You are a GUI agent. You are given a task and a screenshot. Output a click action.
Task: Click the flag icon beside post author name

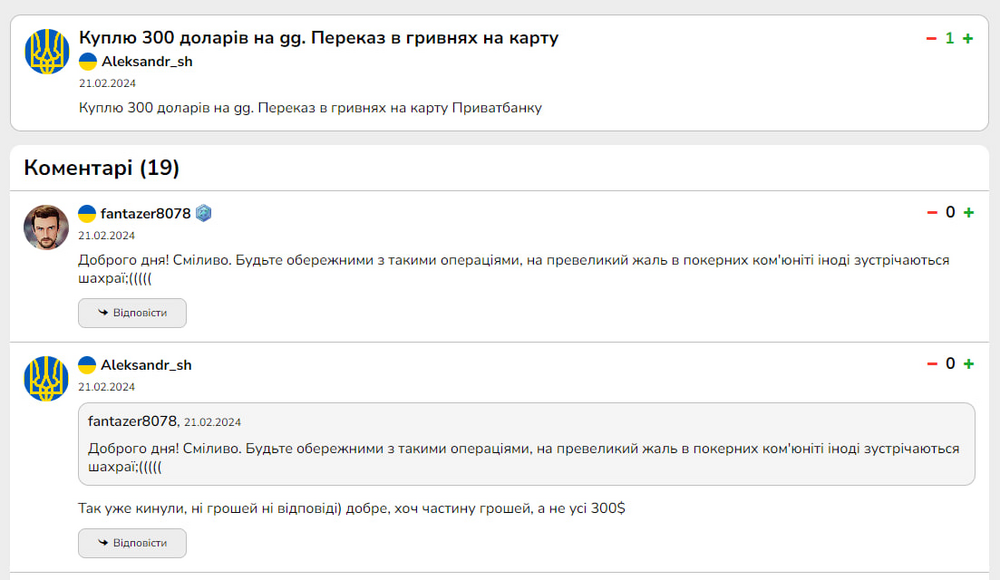88,61
